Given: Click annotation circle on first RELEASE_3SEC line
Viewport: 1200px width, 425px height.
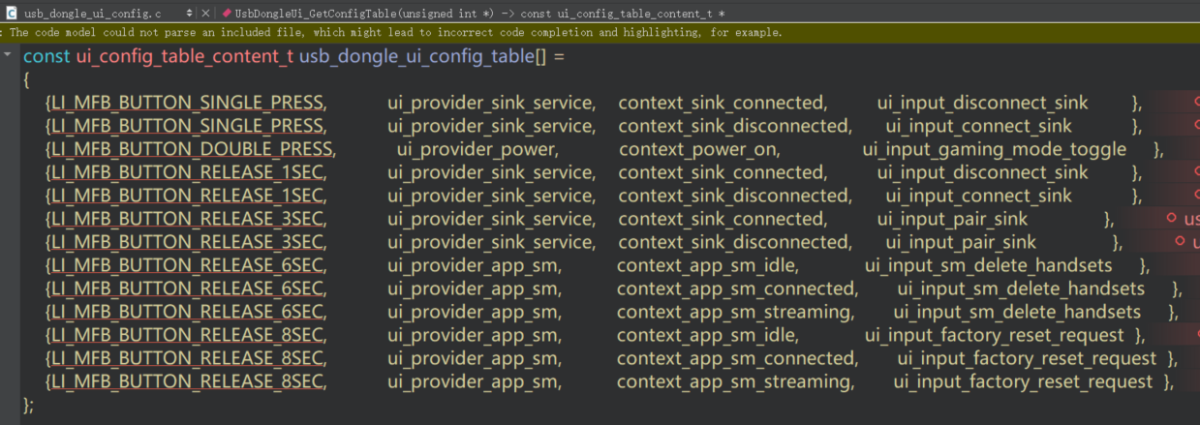Looking at the screenshot, I should tap(1171, 218).
